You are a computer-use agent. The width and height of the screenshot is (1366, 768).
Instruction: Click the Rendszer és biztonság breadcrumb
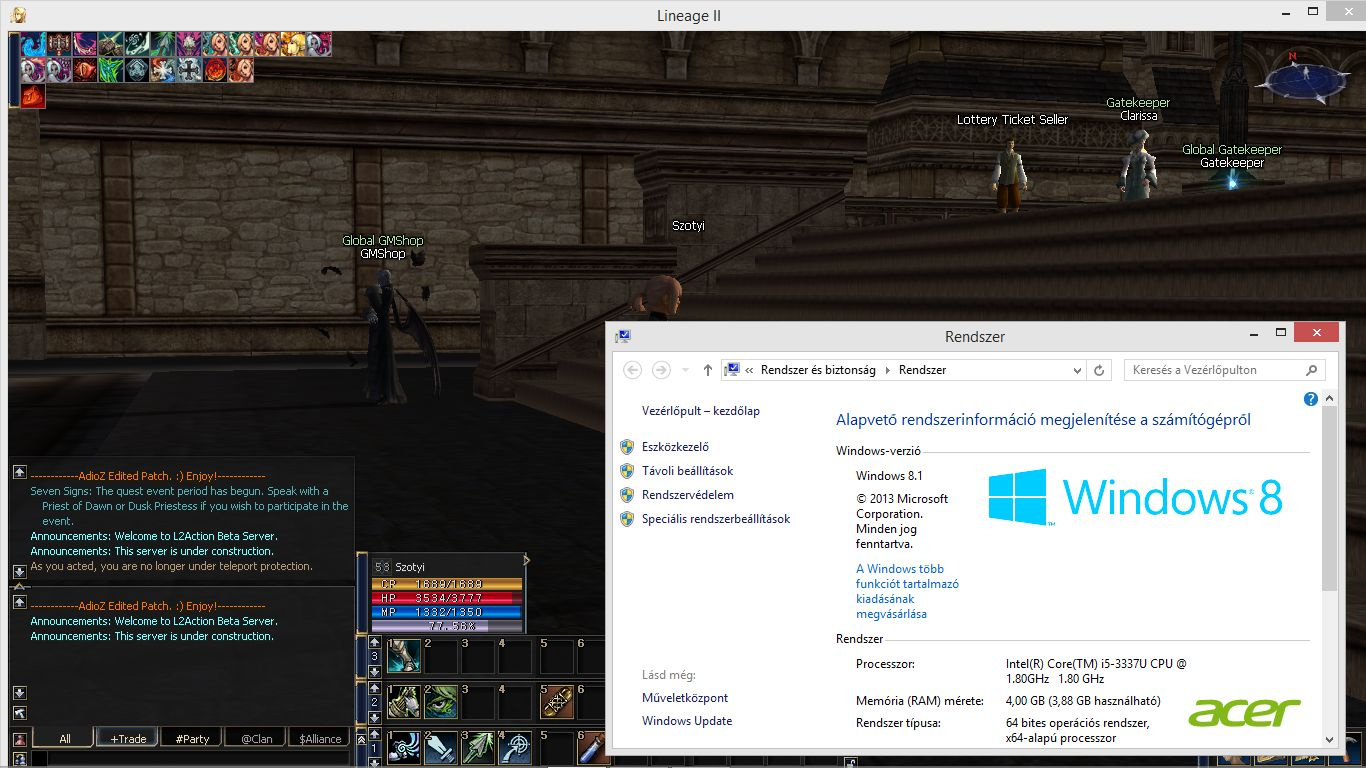818,370
